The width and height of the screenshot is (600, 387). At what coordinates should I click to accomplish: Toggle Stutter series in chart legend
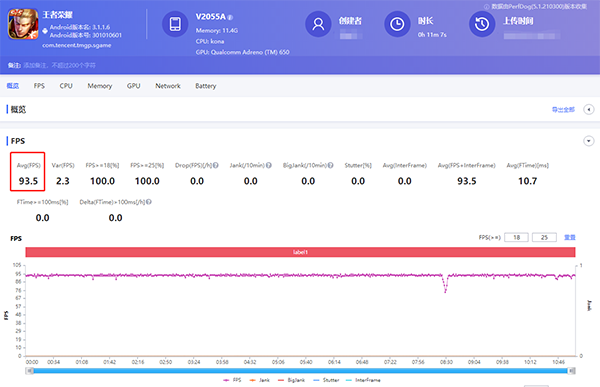click(x=326, y=380)
